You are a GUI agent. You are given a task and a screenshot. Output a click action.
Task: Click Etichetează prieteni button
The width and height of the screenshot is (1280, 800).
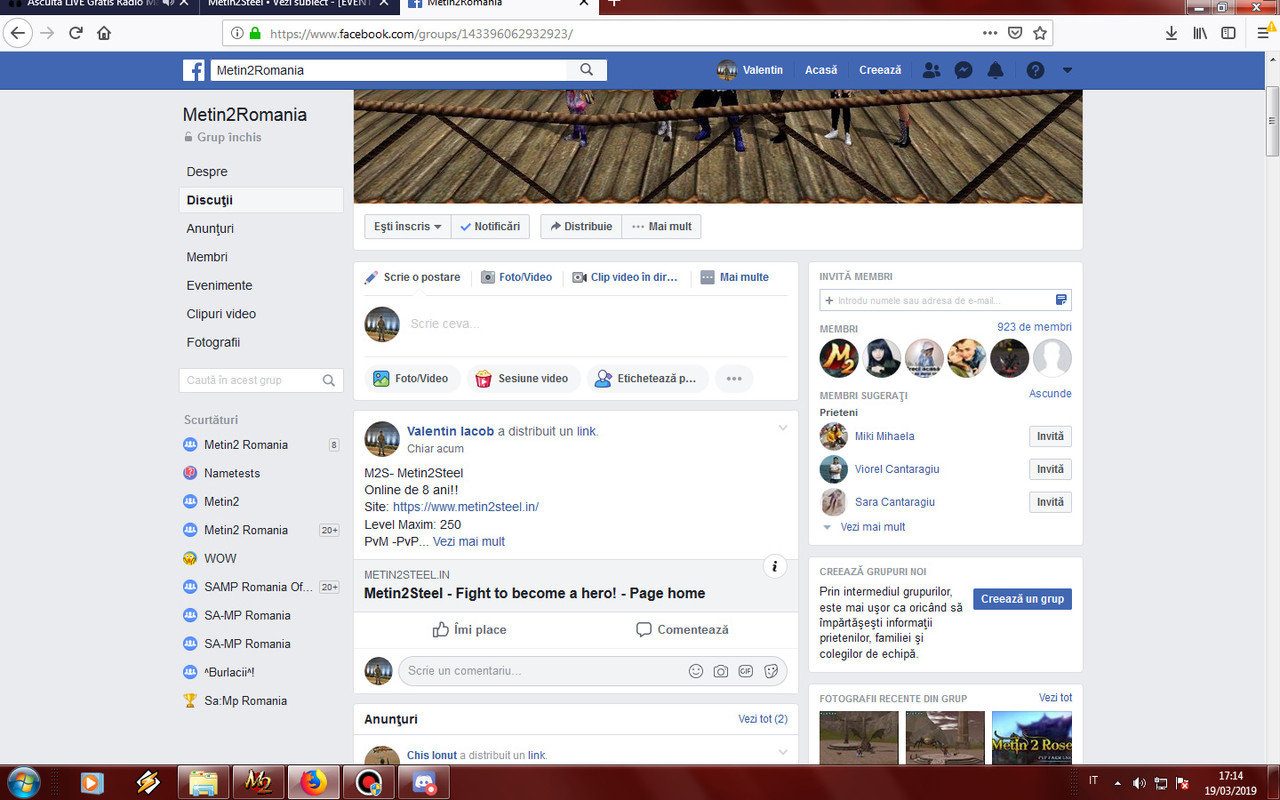point(647,379)
